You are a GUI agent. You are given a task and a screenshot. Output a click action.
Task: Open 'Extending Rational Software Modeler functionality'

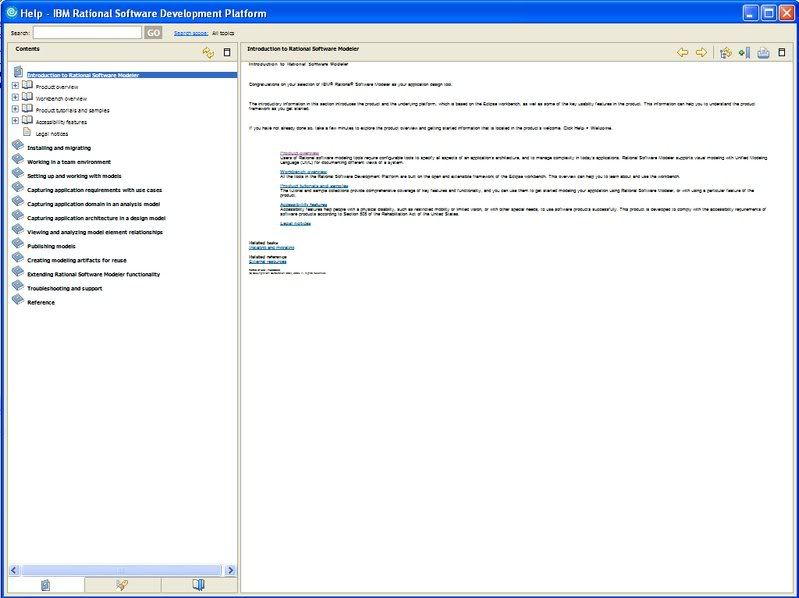coord(93,274)
